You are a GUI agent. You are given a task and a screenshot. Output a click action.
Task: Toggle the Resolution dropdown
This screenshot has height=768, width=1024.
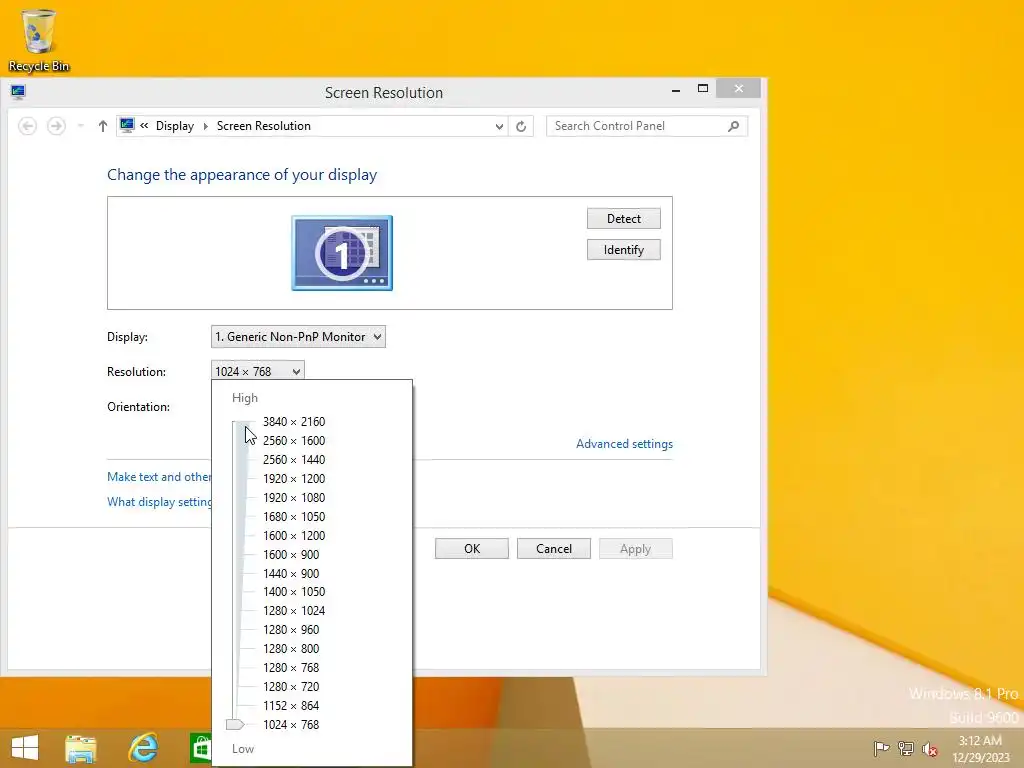[258, 371]
